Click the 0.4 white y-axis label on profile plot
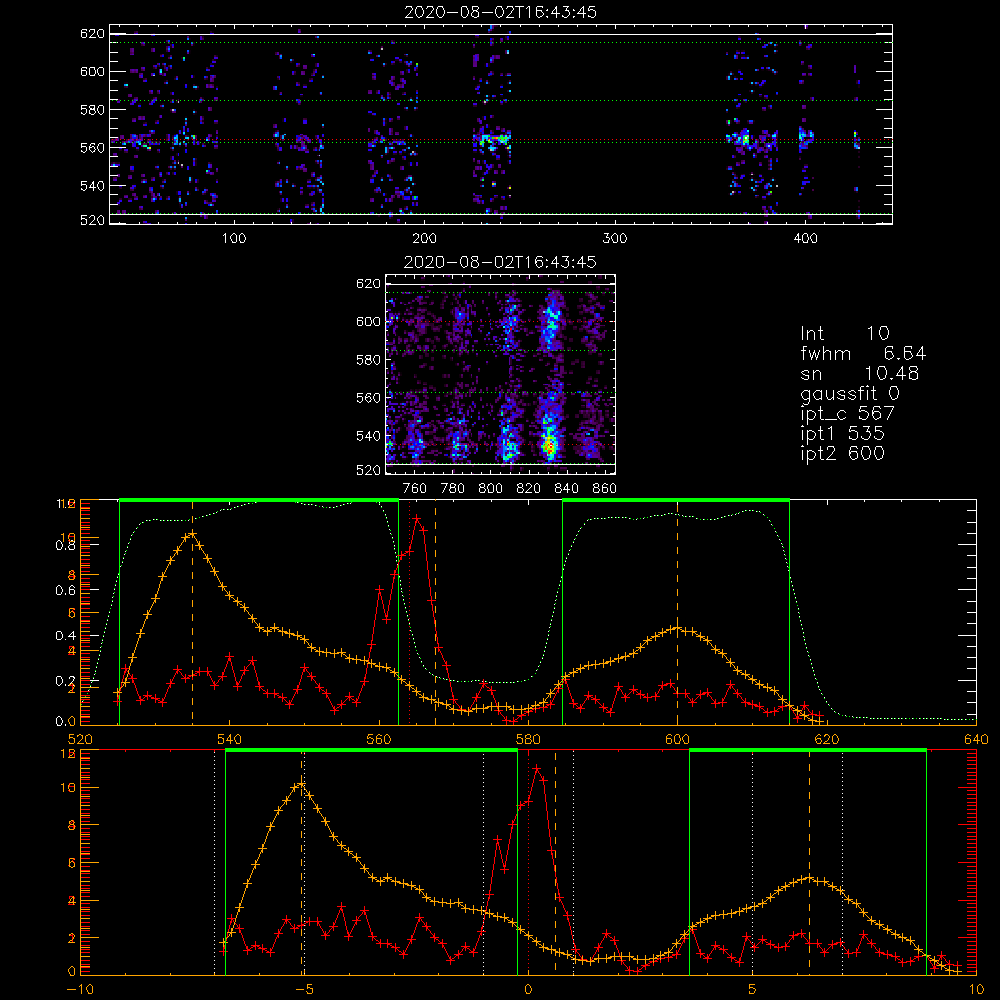Screen dimensions: 1000x1000 pos(66,636)
